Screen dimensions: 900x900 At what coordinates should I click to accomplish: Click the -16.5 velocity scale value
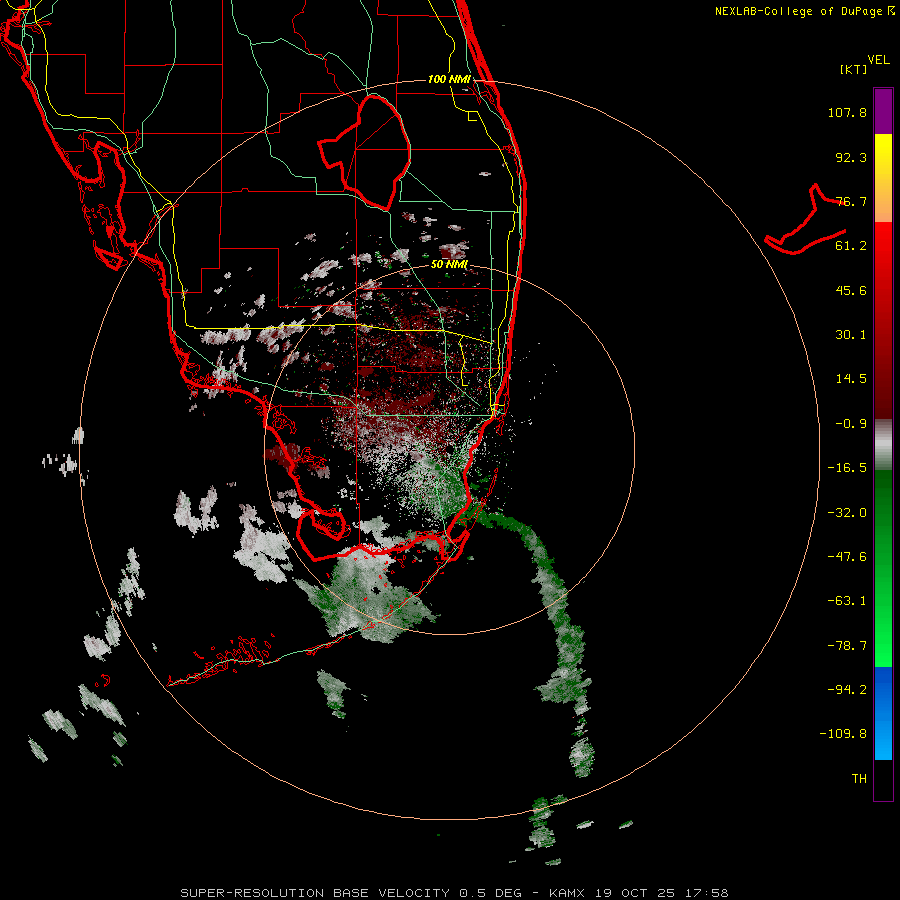847,468
